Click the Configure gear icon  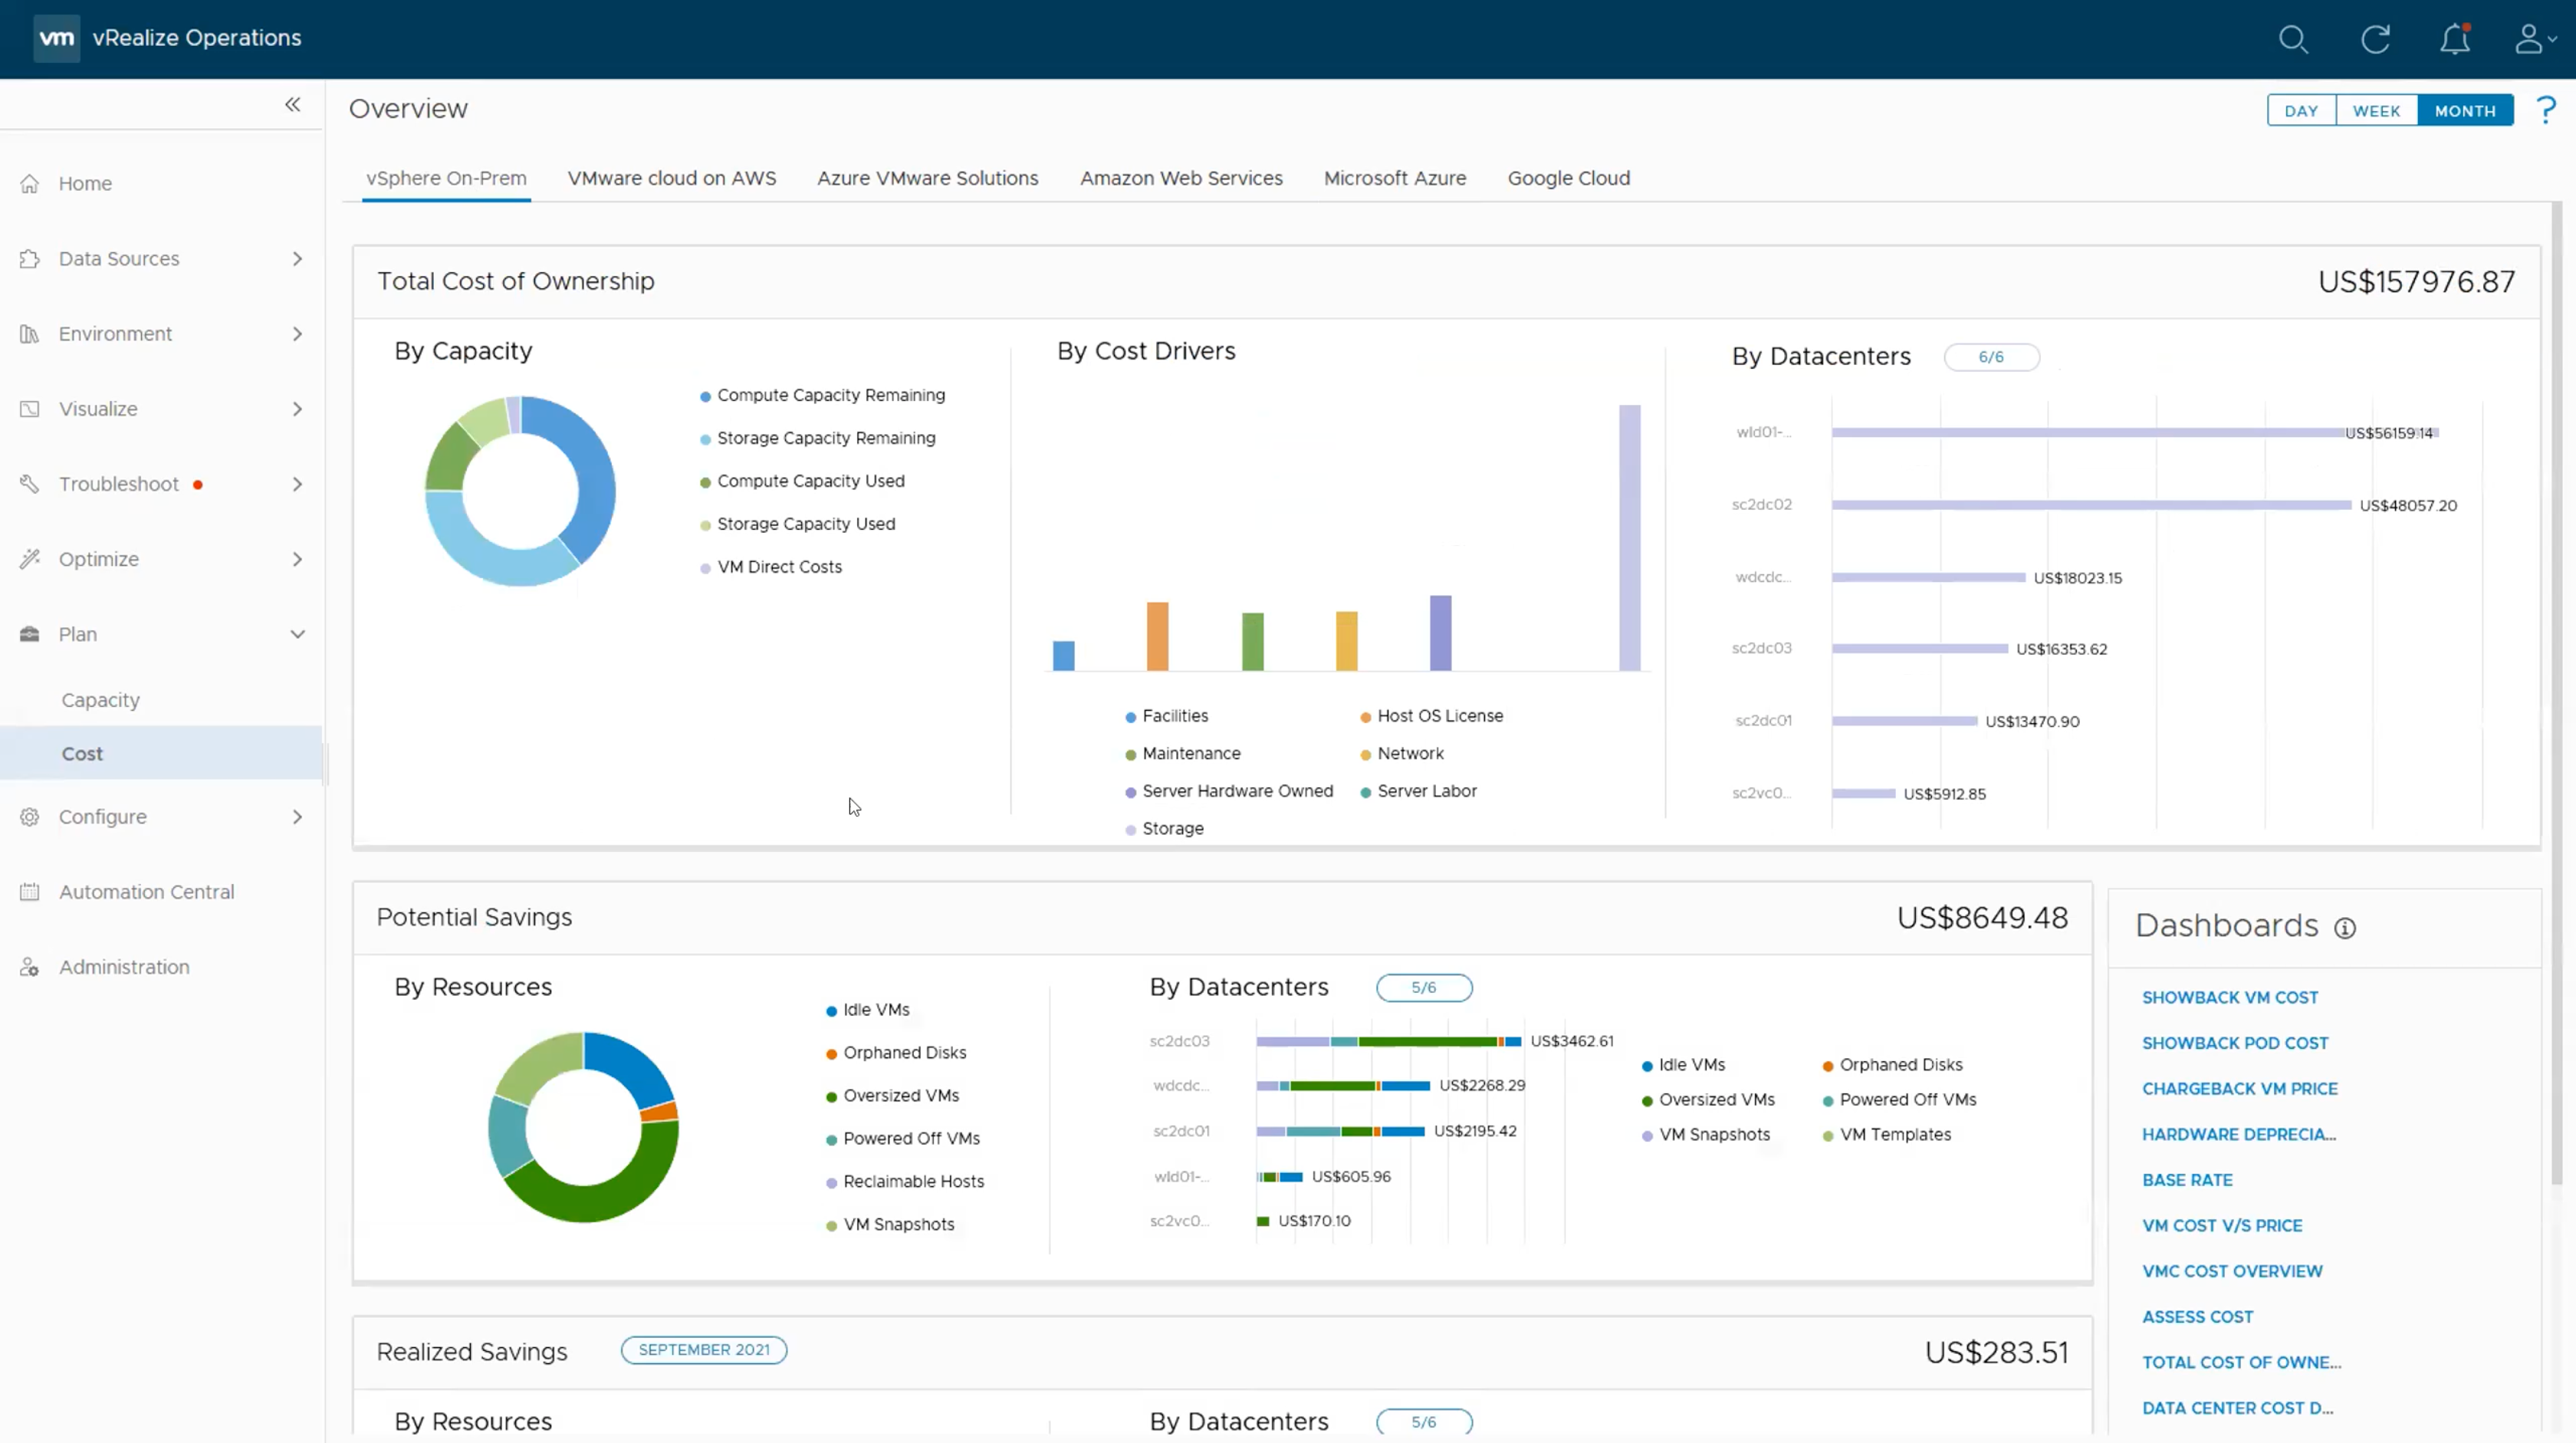30,817
